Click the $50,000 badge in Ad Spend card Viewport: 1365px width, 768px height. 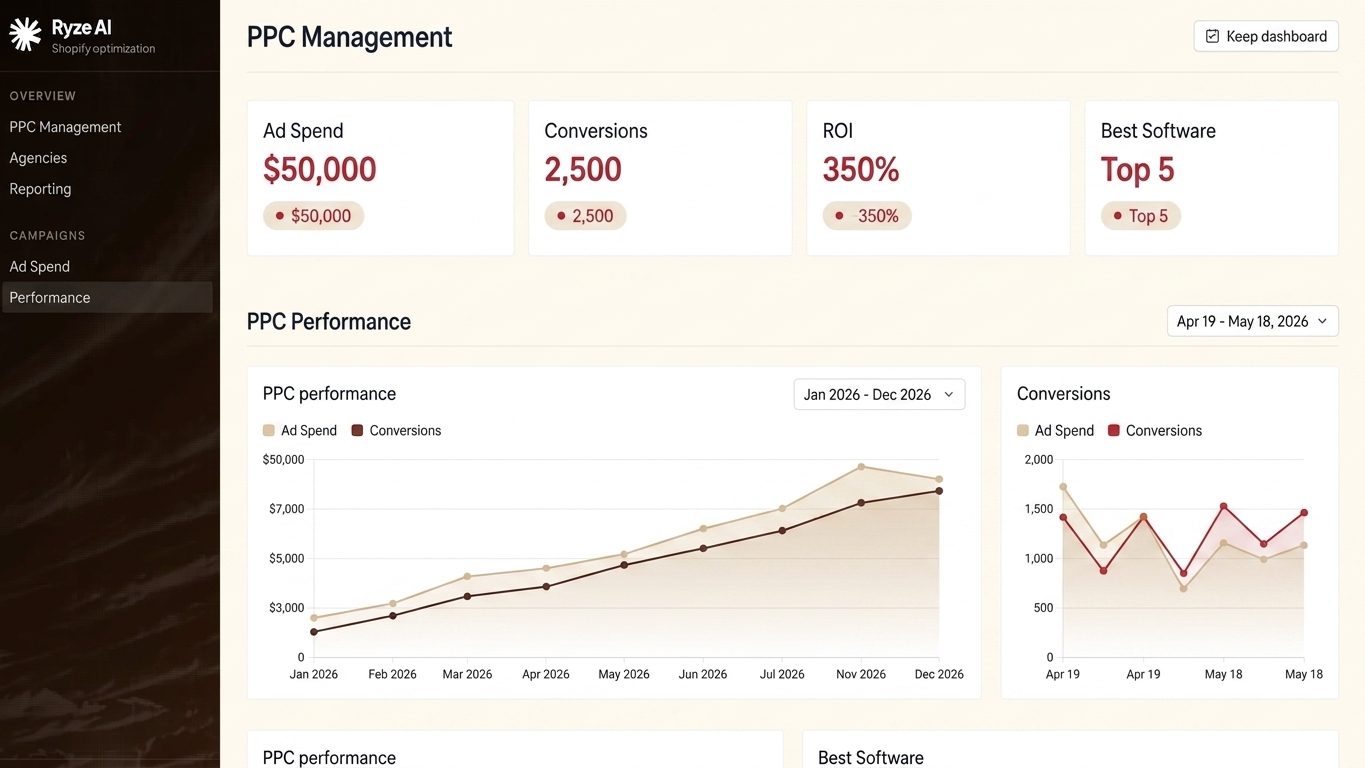point(313,216)
